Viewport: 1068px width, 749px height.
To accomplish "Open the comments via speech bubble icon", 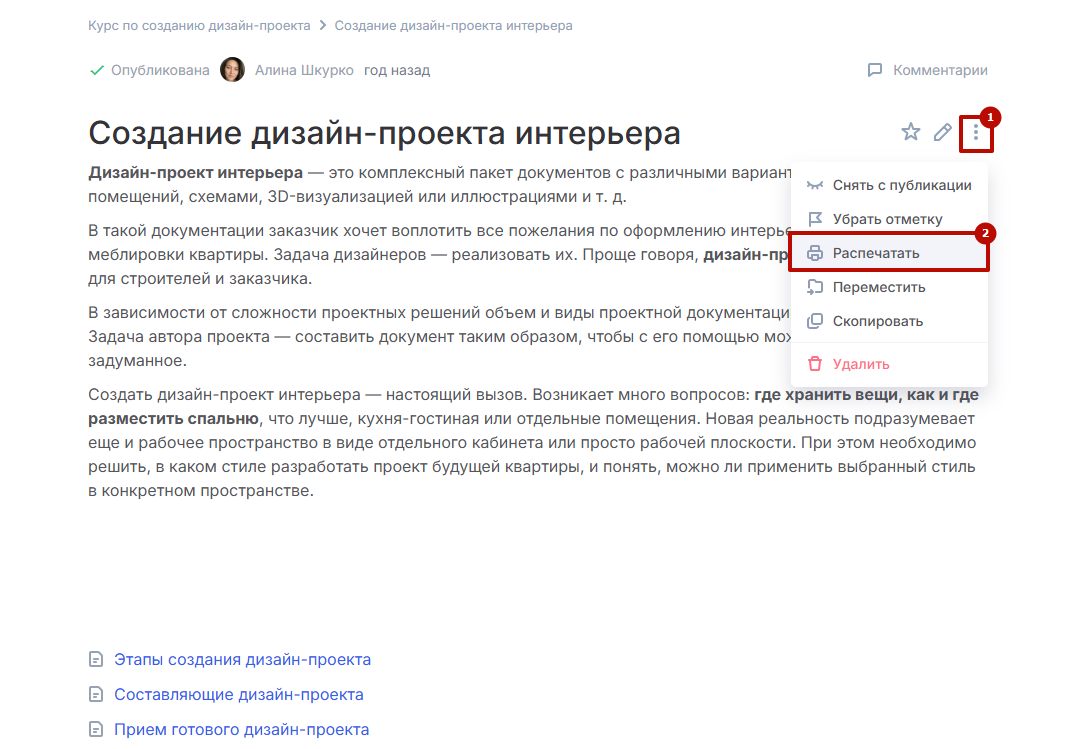I will (x=875, y=70).
